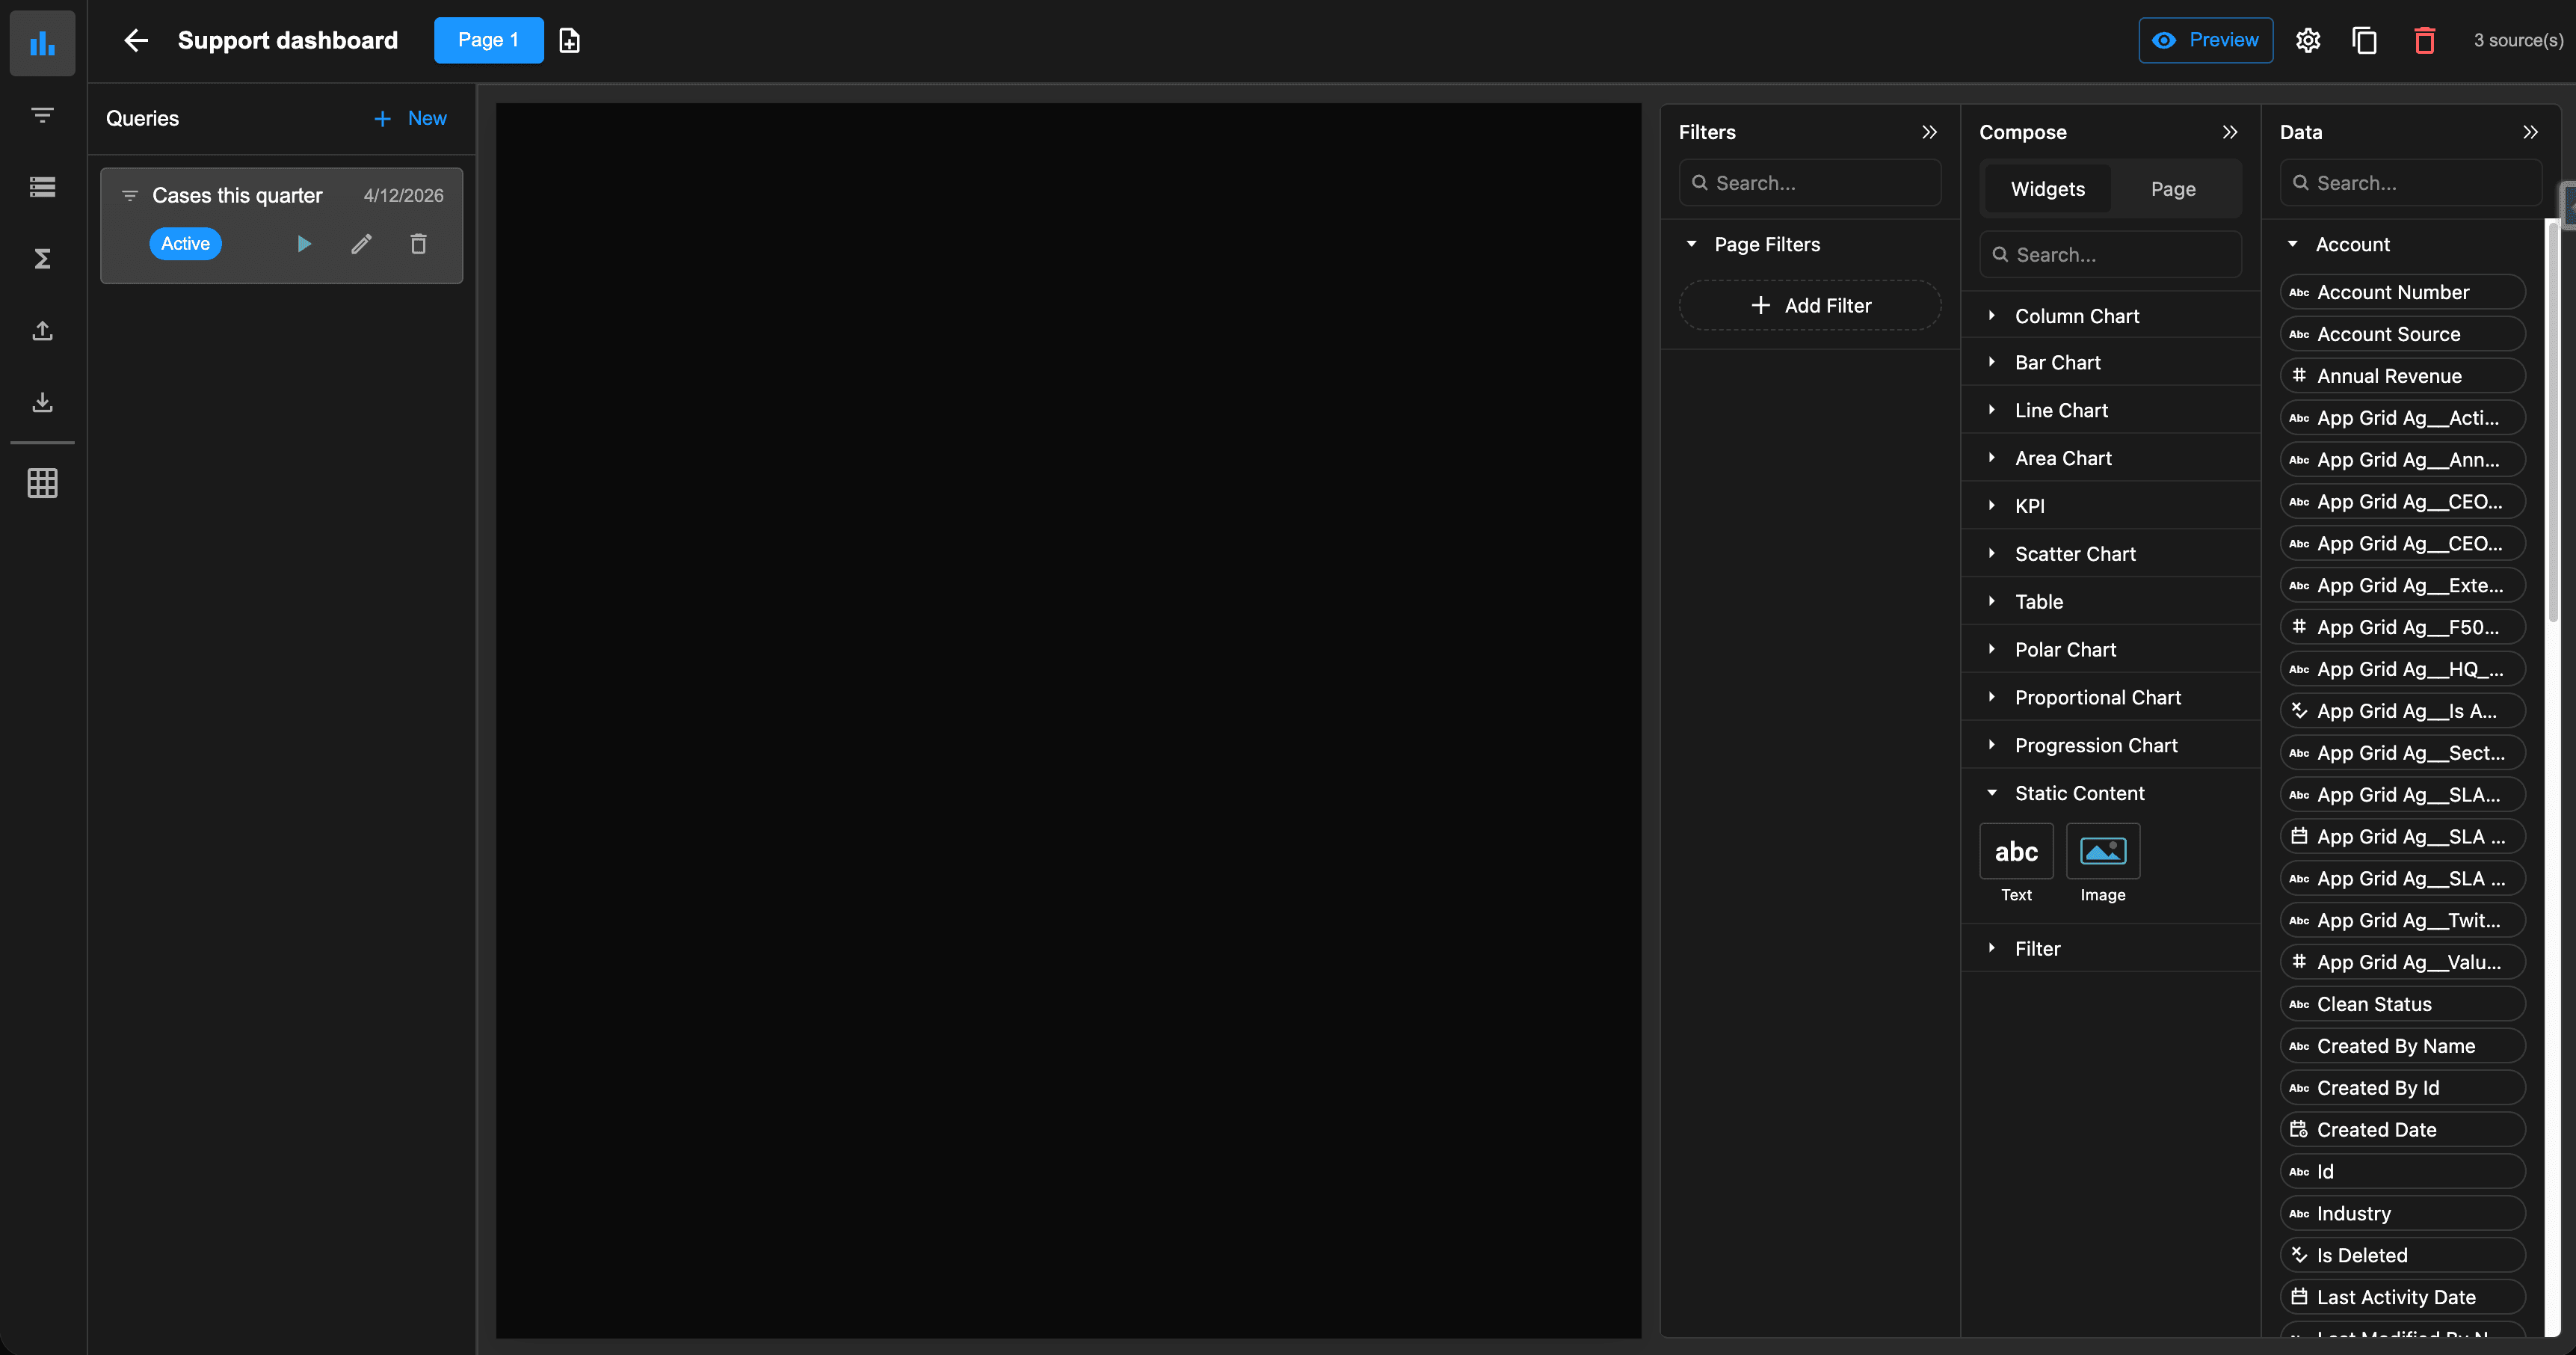Toggle the Active status on query
Image resolution: width=2576 pixels, height=1355 pixels.
click(185, 244)
